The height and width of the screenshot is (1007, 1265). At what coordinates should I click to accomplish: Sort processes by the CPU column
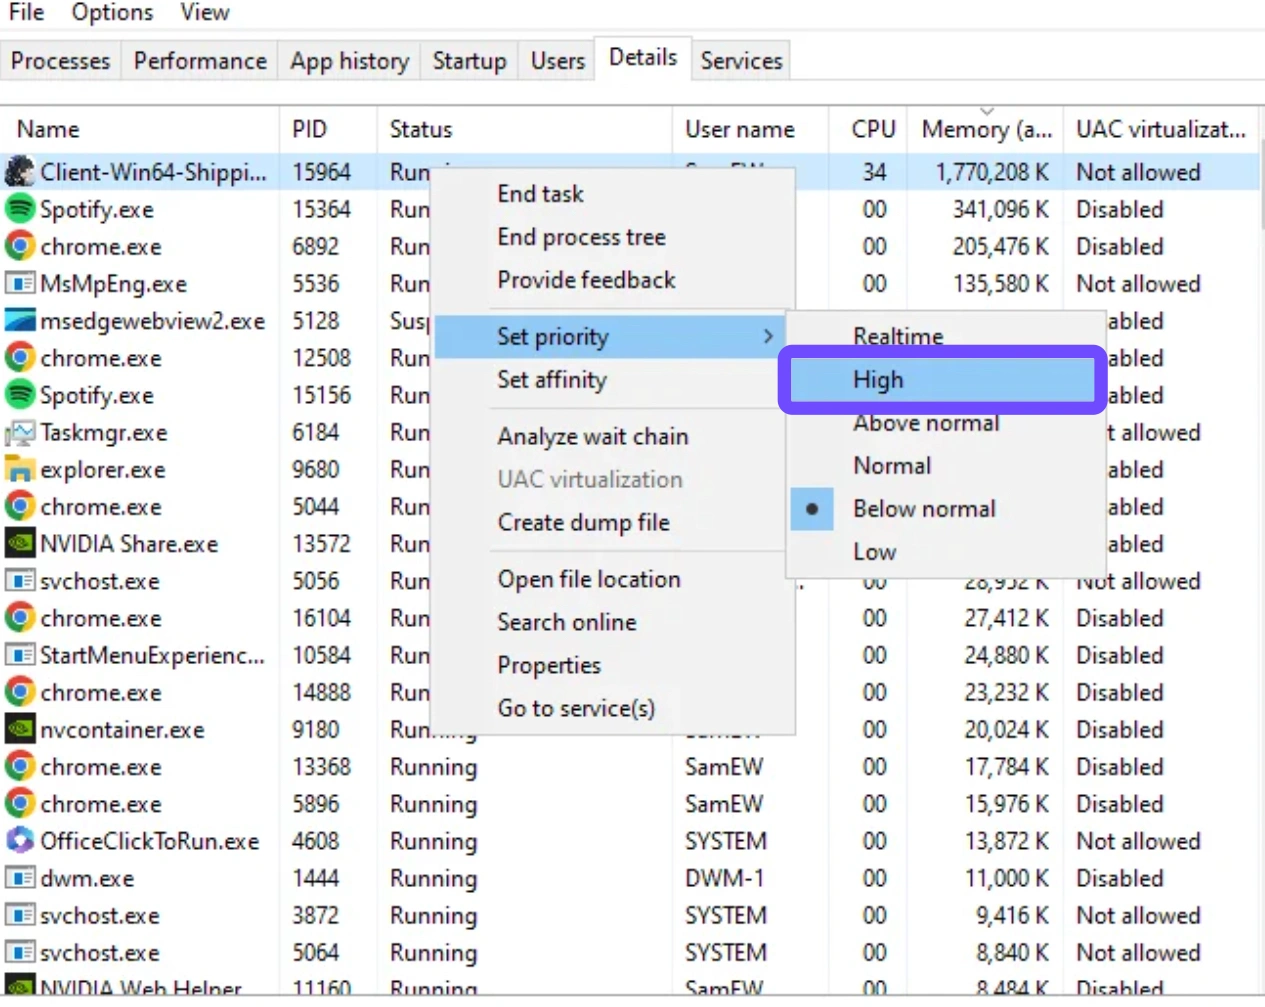coord(872,129)
